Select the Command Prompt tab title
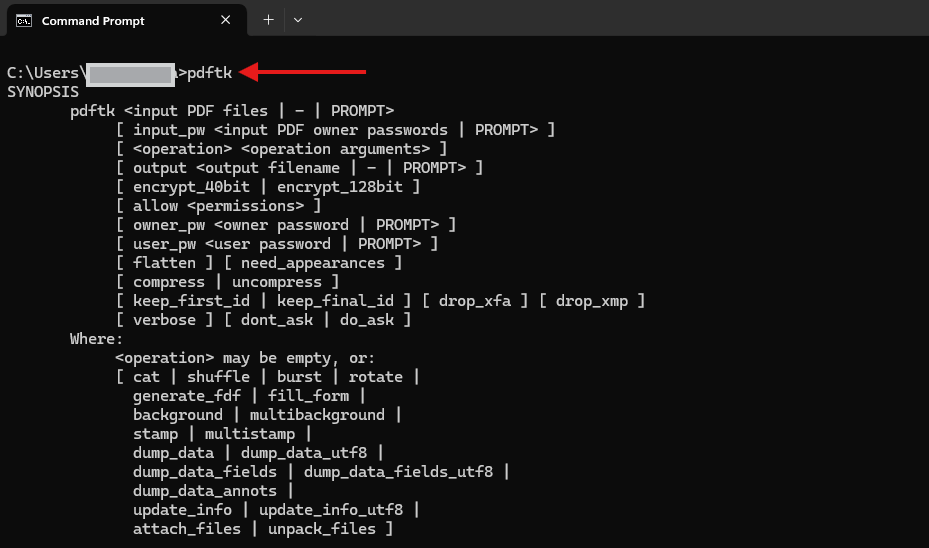The width and height of the screenshot is (929, 548). tap(93, 21)
